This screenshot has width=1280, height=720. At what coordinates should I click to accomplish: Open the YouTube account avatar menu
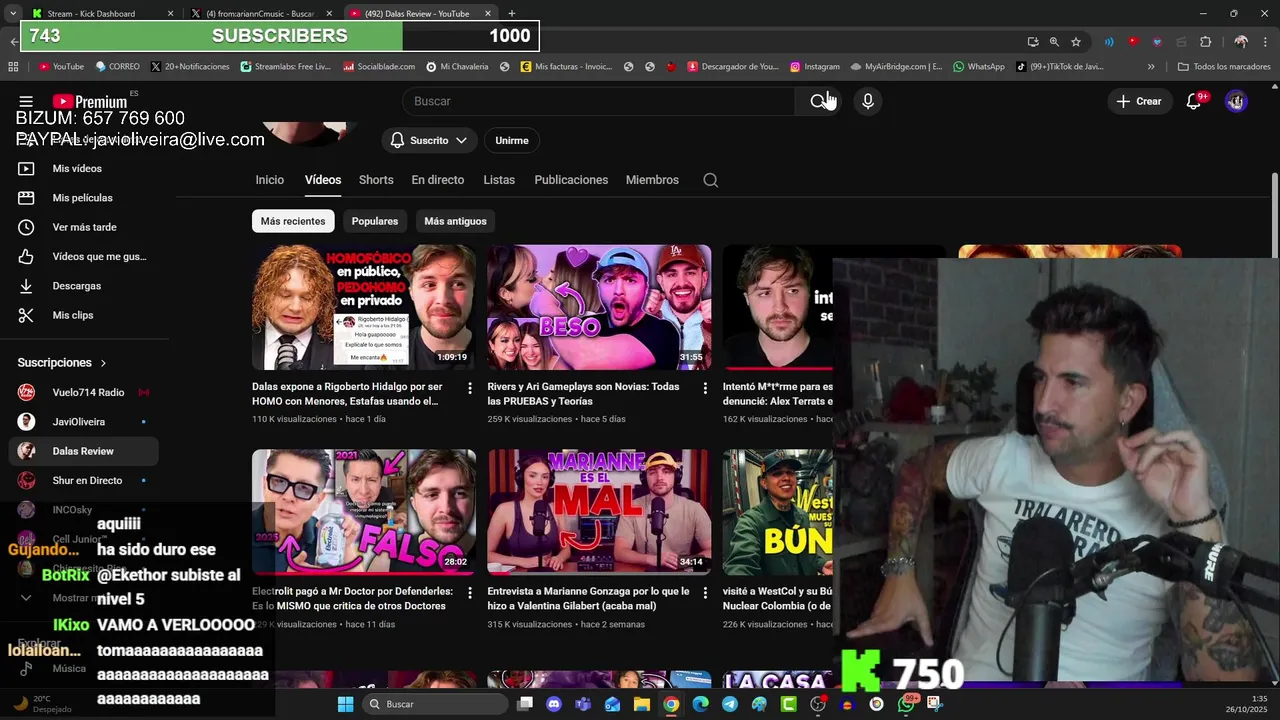[x=1236, y=101]
